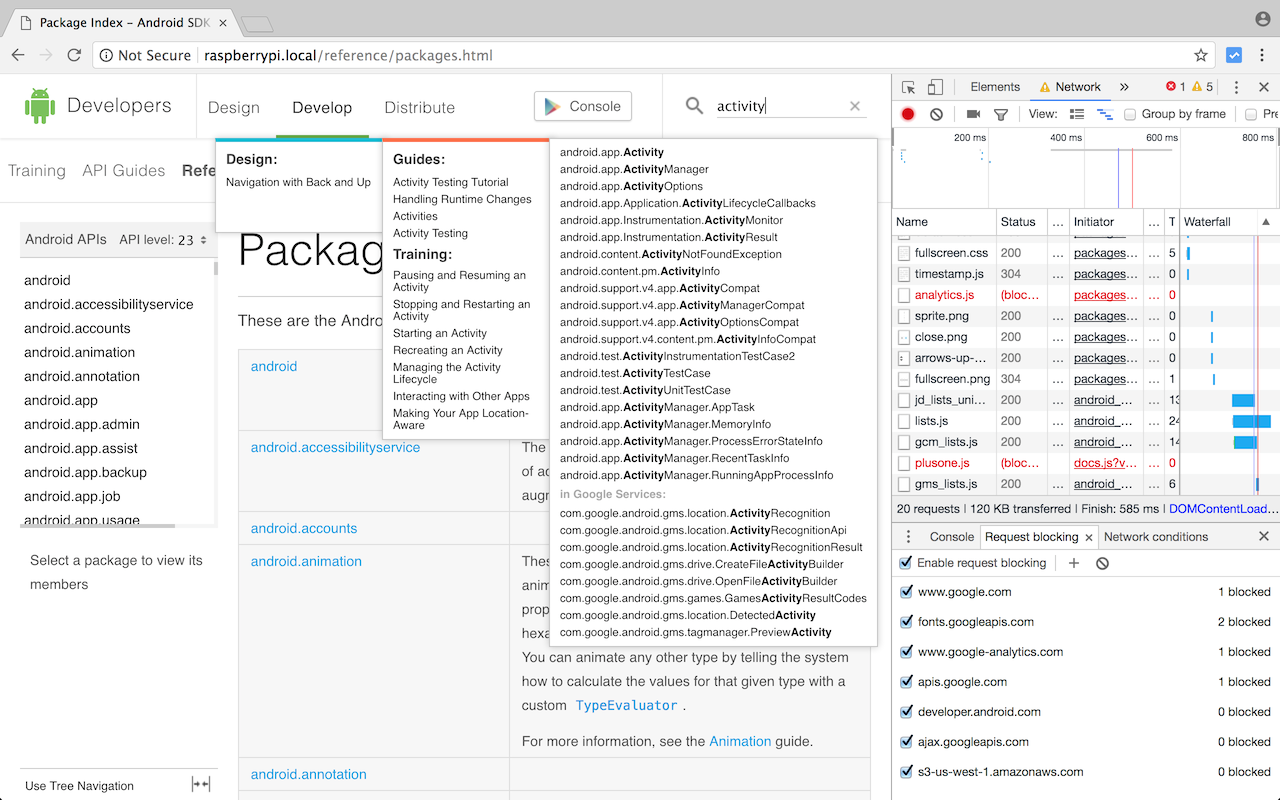Click the warnings count indicator
The image size is (1280, 800).
click(1203, 87)
